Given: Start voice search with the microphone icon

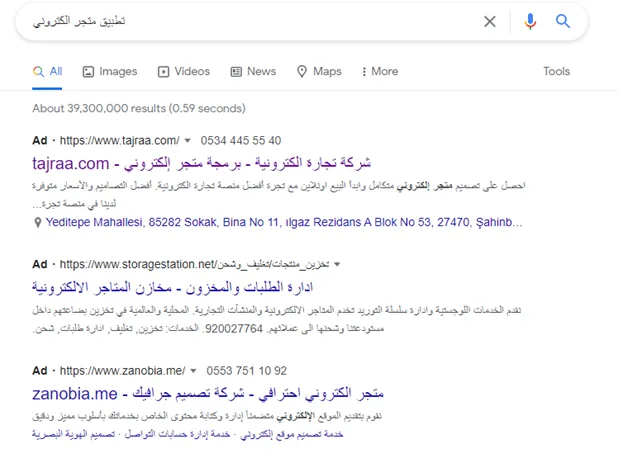Looking at the screenshot, I should pos(530,21).
